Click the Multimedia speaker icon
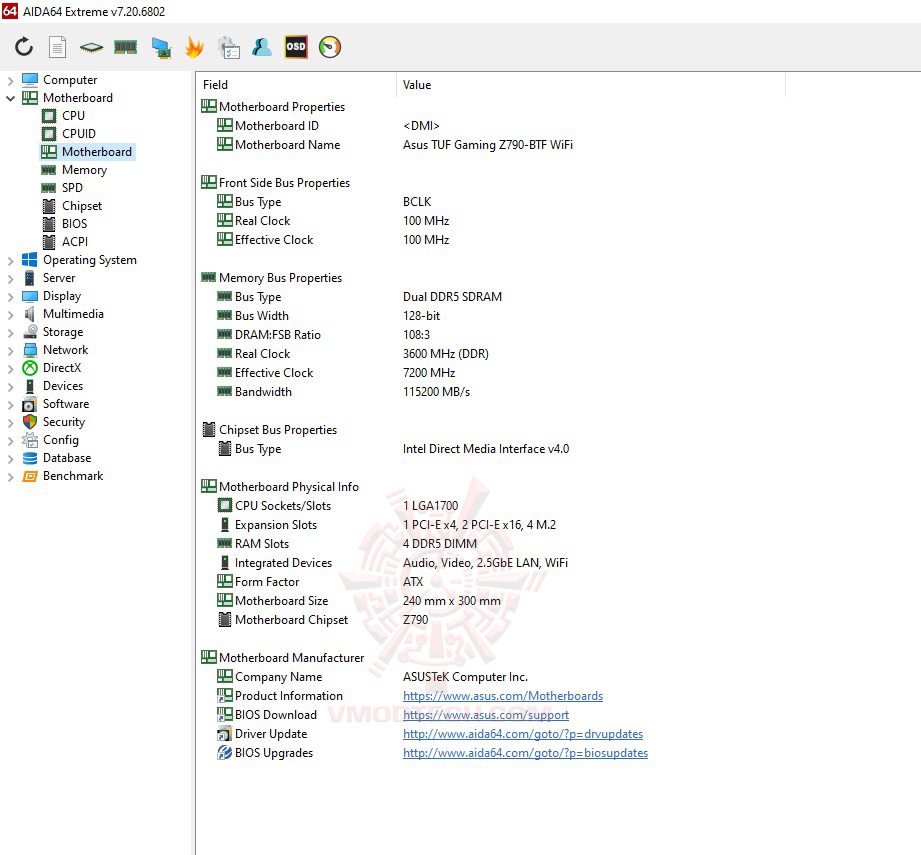Image resolution: width=921 pixels, height=855 pixels. (29, 314)
